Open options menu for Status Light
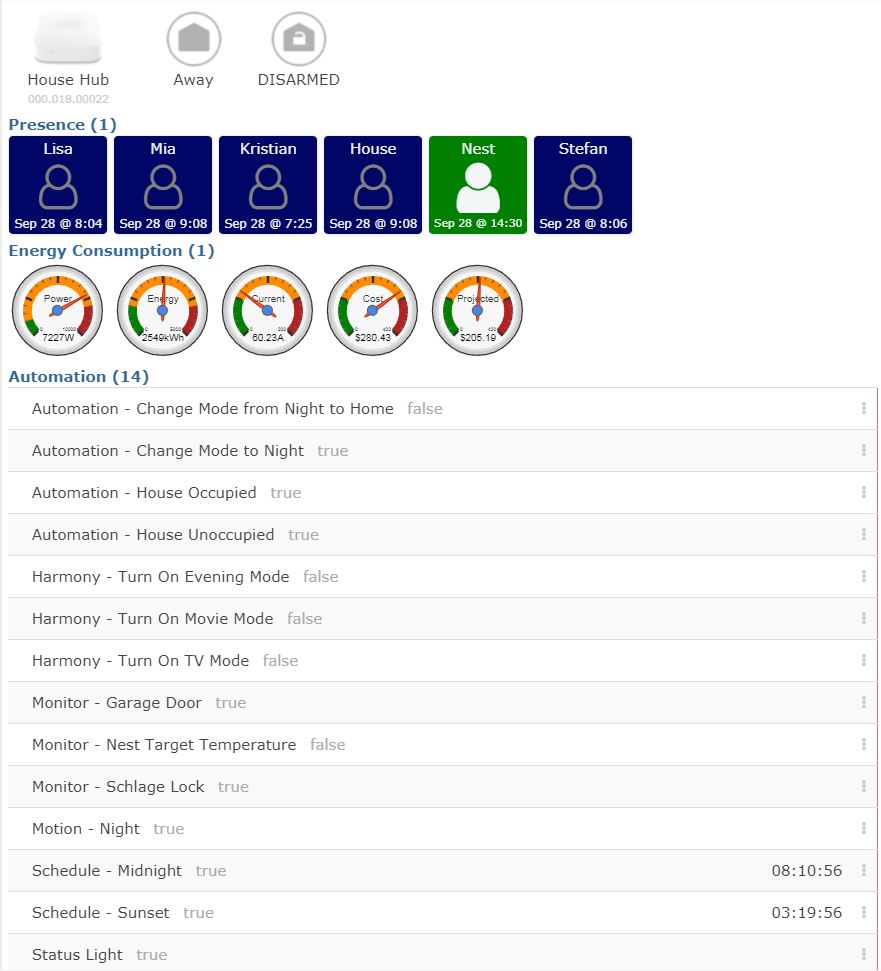881x971 pixels. tap(862, 954)
